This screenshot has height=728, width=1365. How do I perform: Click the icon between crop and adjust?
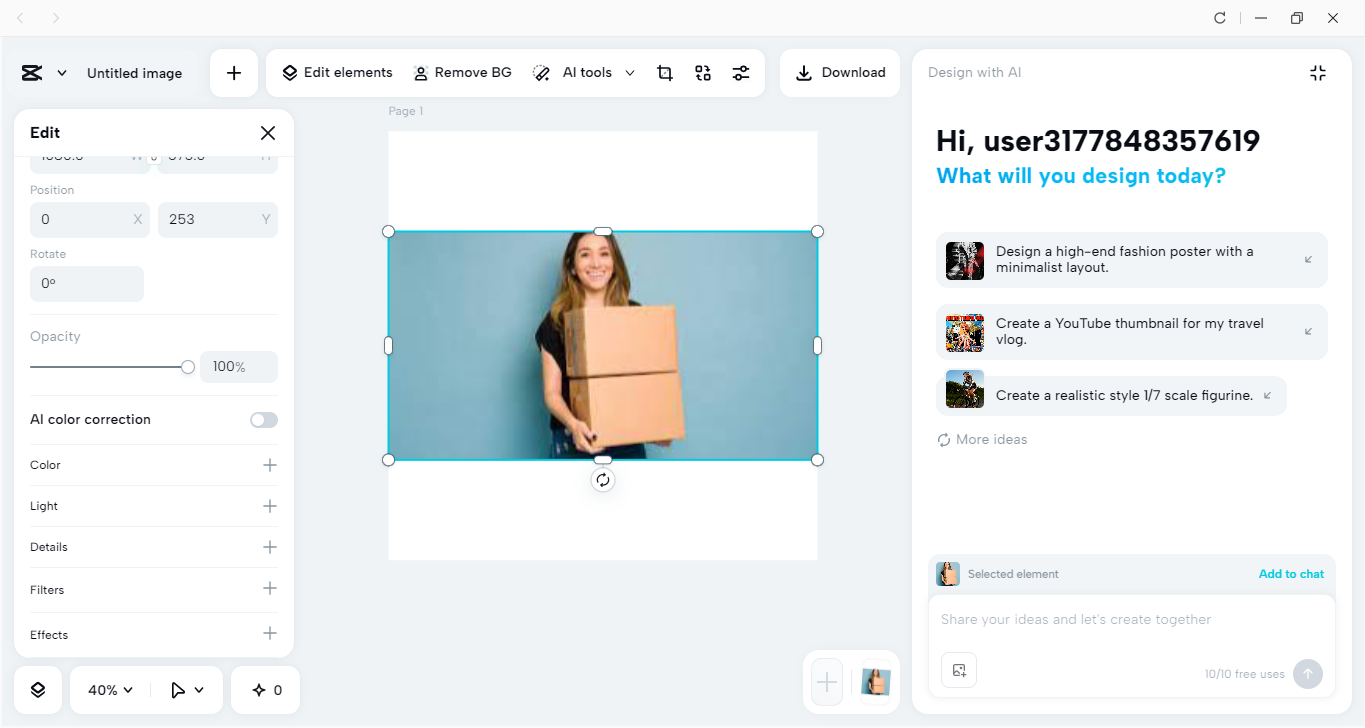pyautogui.click(x=703, y=73)
